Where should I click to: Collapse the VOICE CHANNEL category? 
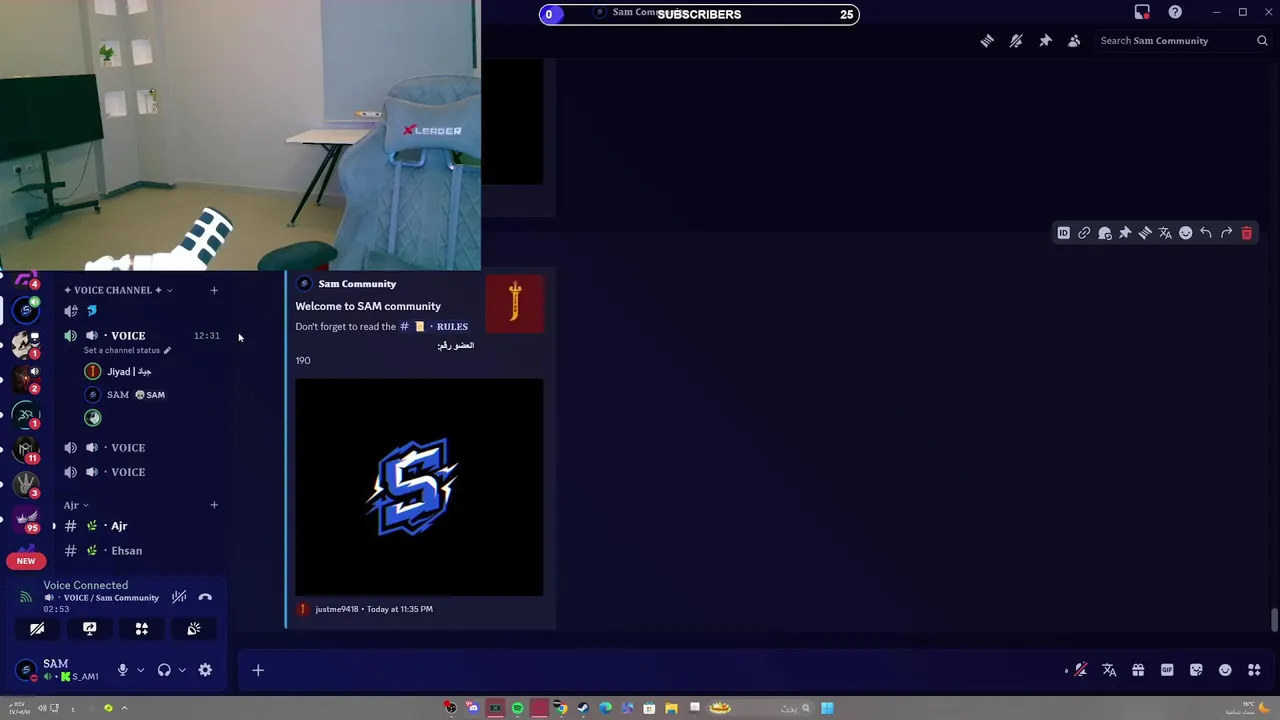coord(118,290)
